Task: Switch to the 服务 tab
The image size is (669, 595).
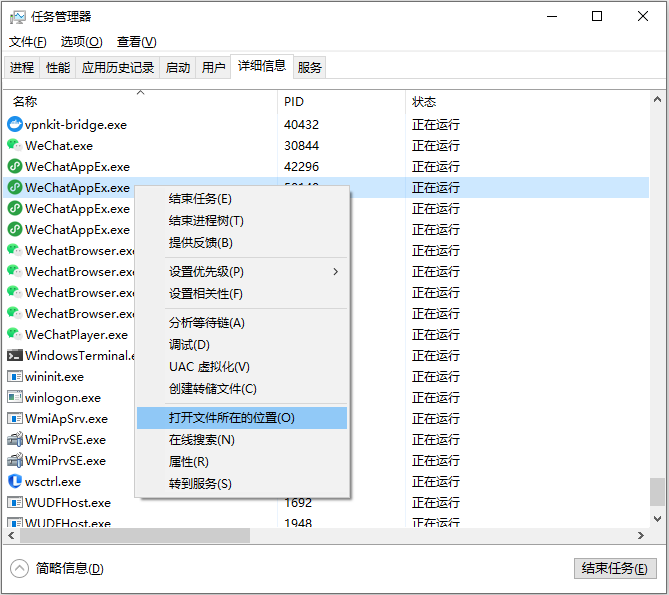Action: tap(309, 67)
